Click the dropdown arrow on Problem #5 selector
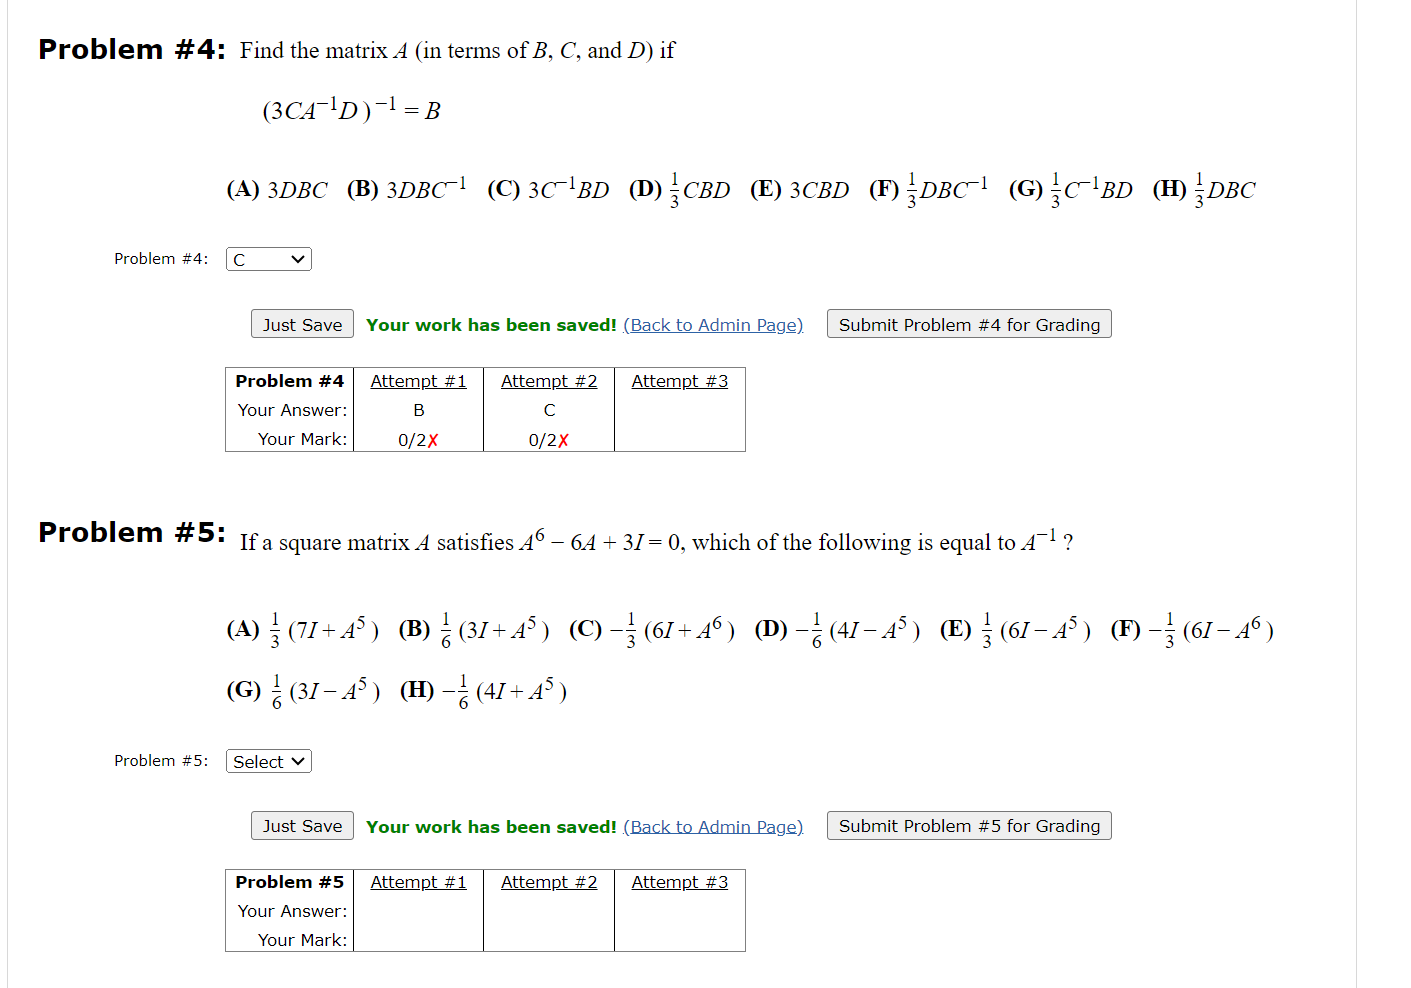This screenshot has height=988, width=1411. point(300,761)
